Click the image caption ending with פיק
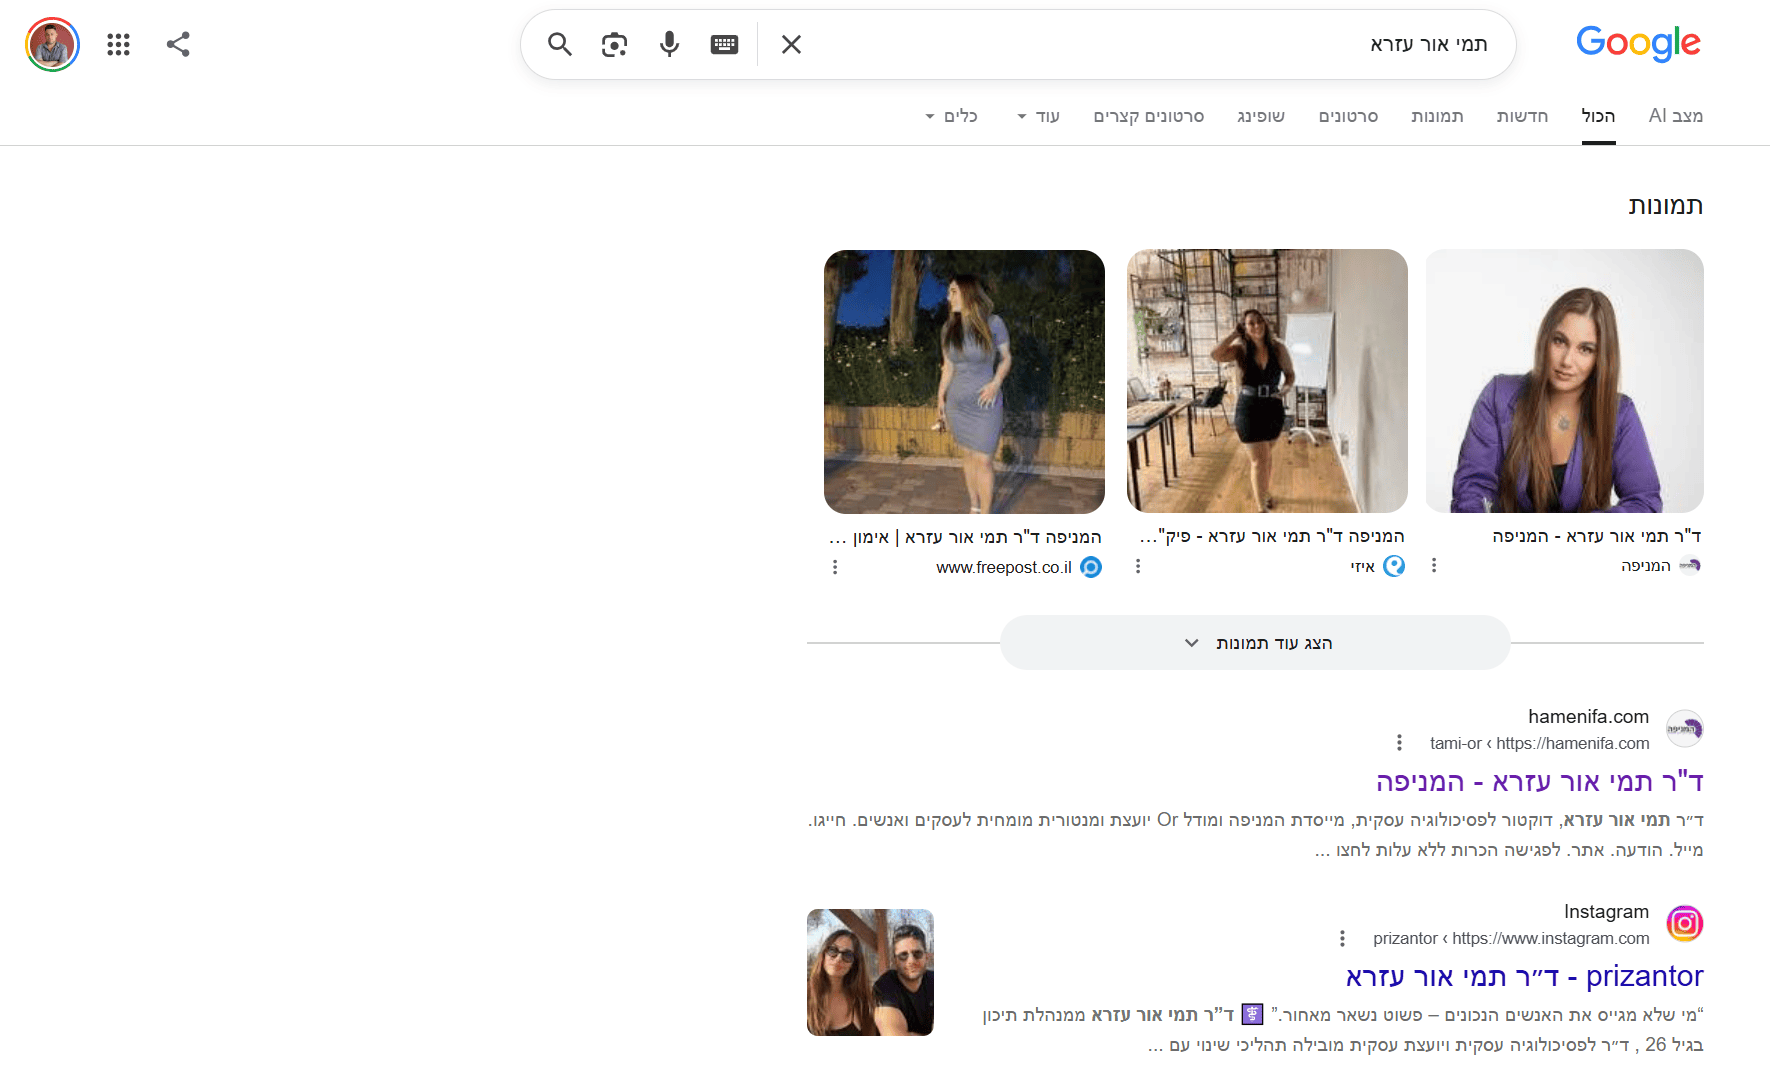Image resolution: width=1770 pixels, height=1076 pixels. point(1272,536)
